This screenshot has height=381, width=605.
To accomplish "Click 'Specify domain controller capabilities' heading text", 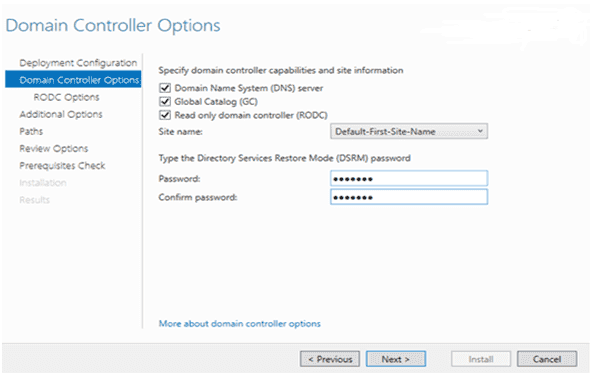I will 281,71.
